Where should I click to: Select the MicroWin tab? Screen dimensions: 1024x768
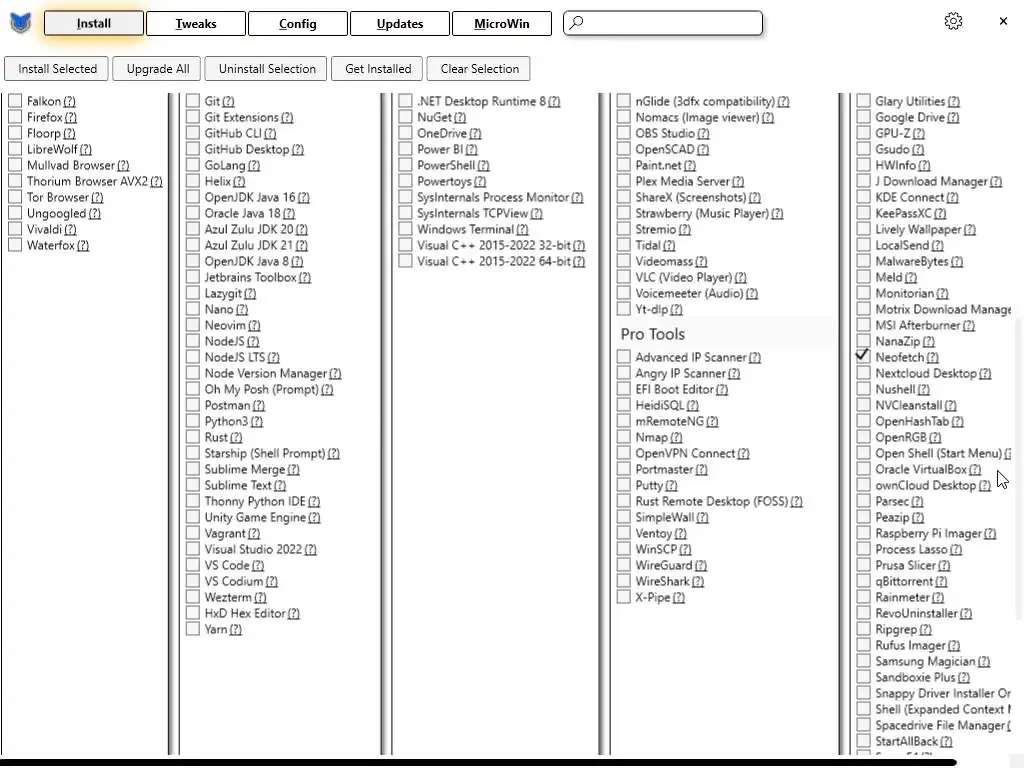point(502,24)
